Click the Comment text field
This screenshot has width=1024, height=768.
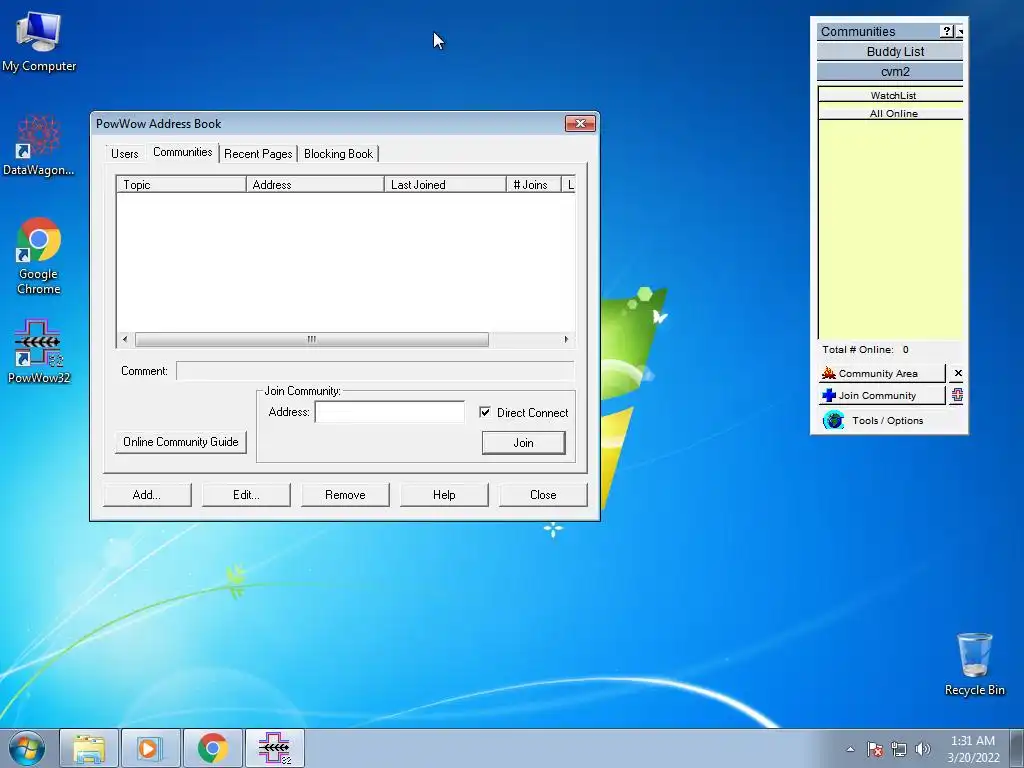(375, 371)
